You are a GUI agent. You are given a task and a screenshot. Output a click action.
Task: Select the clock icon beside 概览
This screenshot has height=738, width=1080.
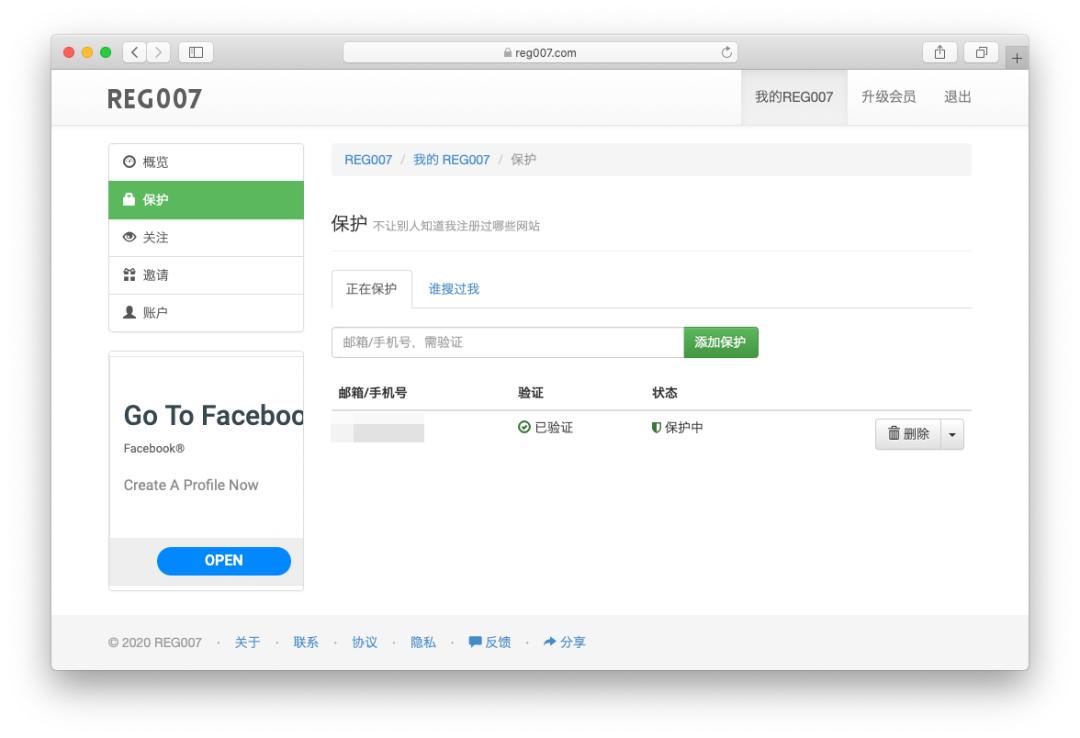[x=128, y=161]
